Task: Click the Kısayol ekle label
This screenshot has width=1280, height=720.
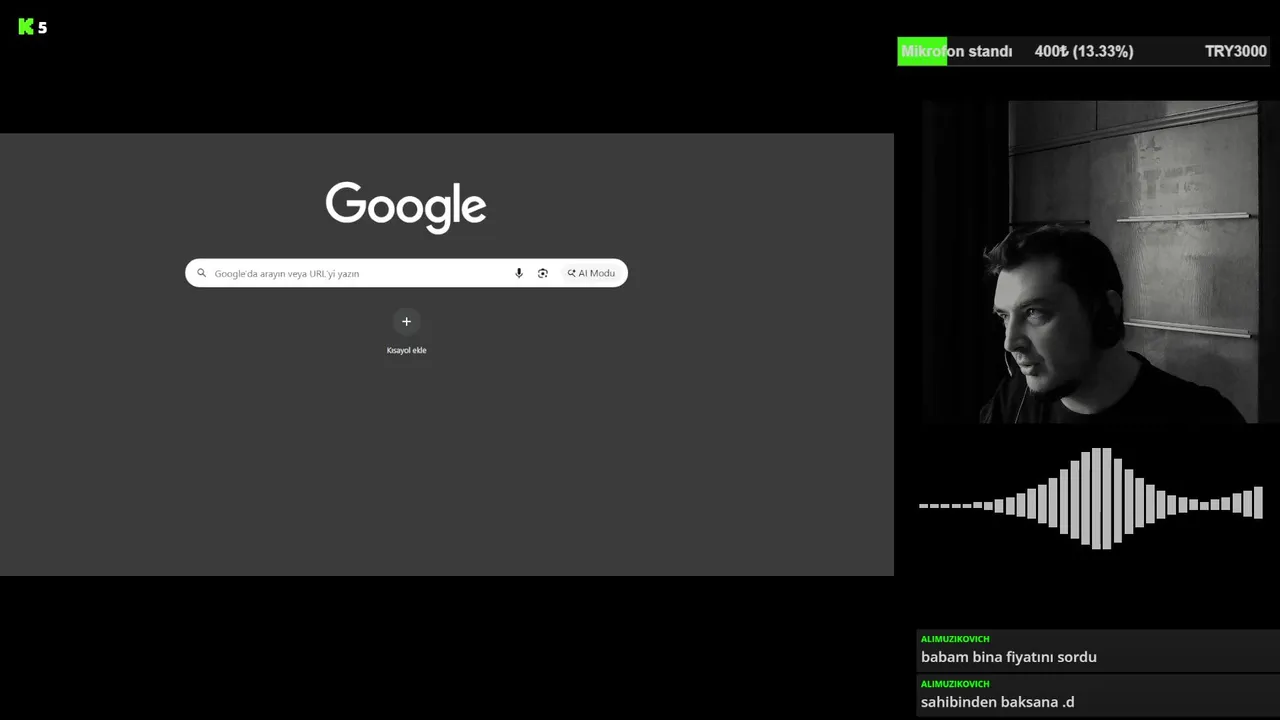Action: point(406,350)
